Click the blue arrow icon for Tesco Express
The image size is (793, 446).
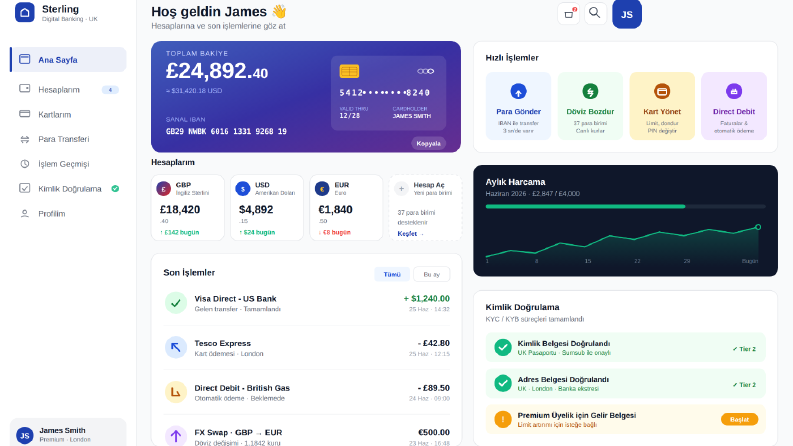[175, 347]
